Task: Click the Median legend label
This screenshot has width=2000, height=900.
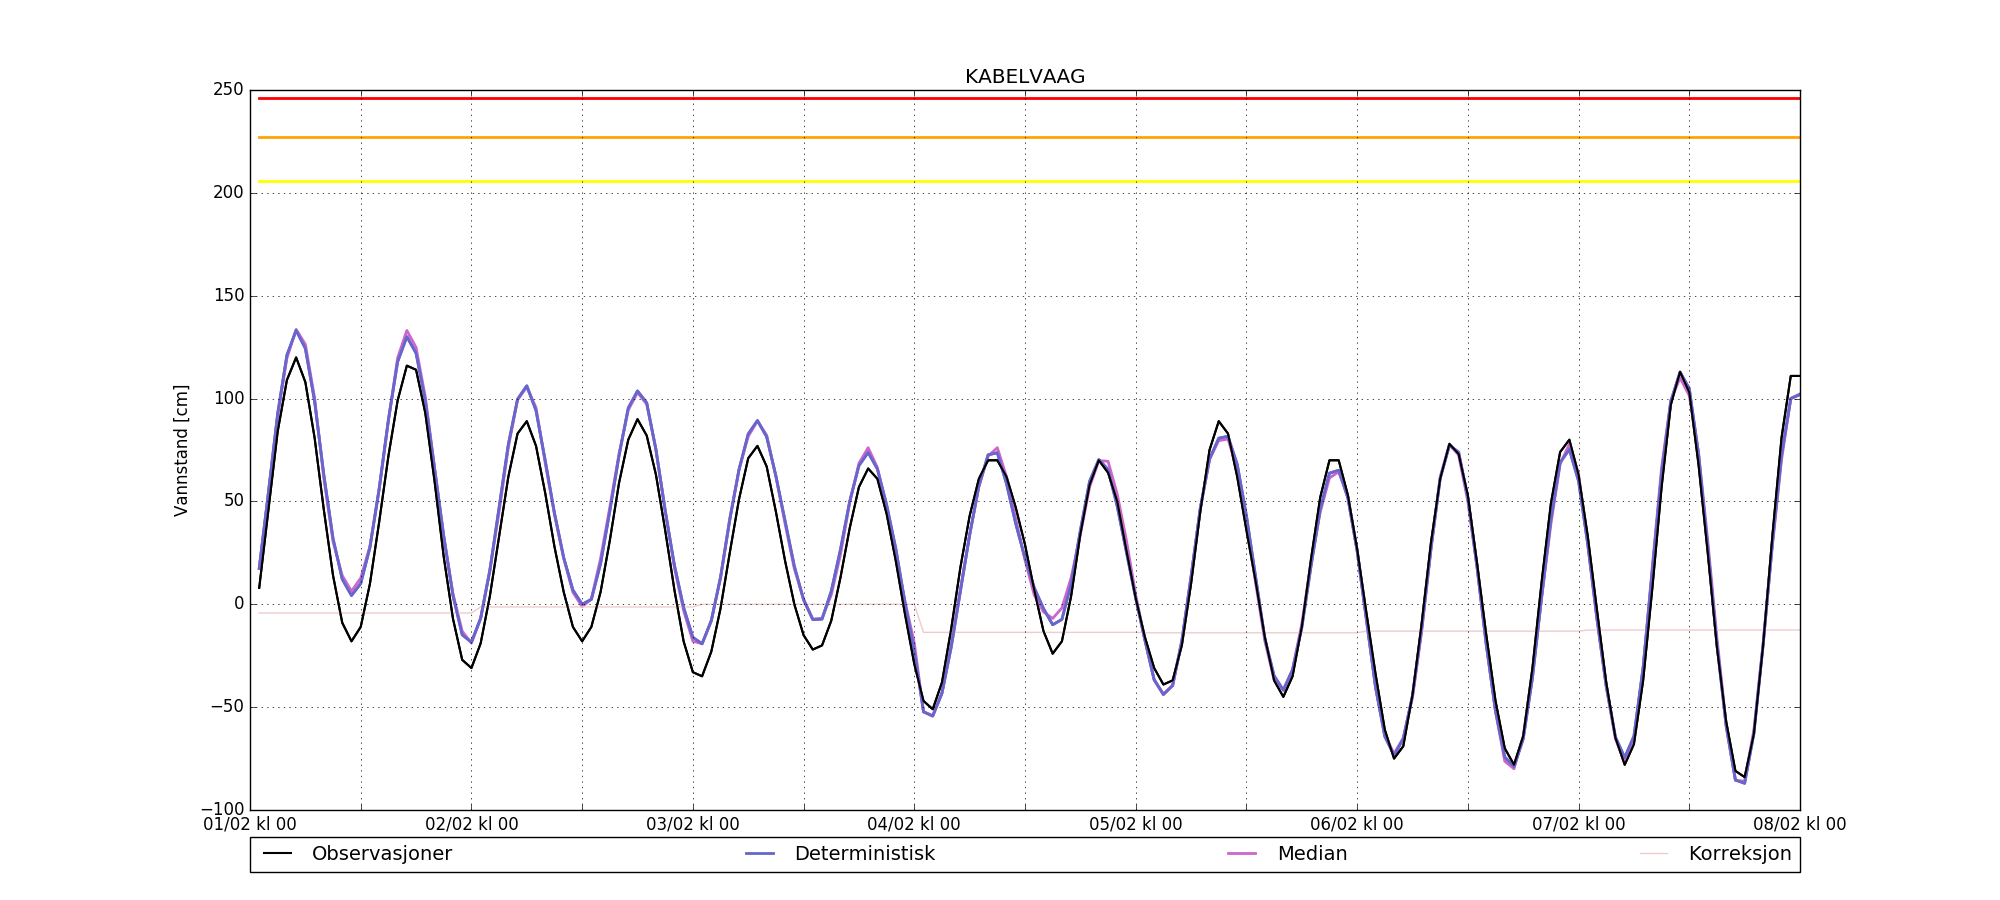Action: click(x=1312, y=854)
